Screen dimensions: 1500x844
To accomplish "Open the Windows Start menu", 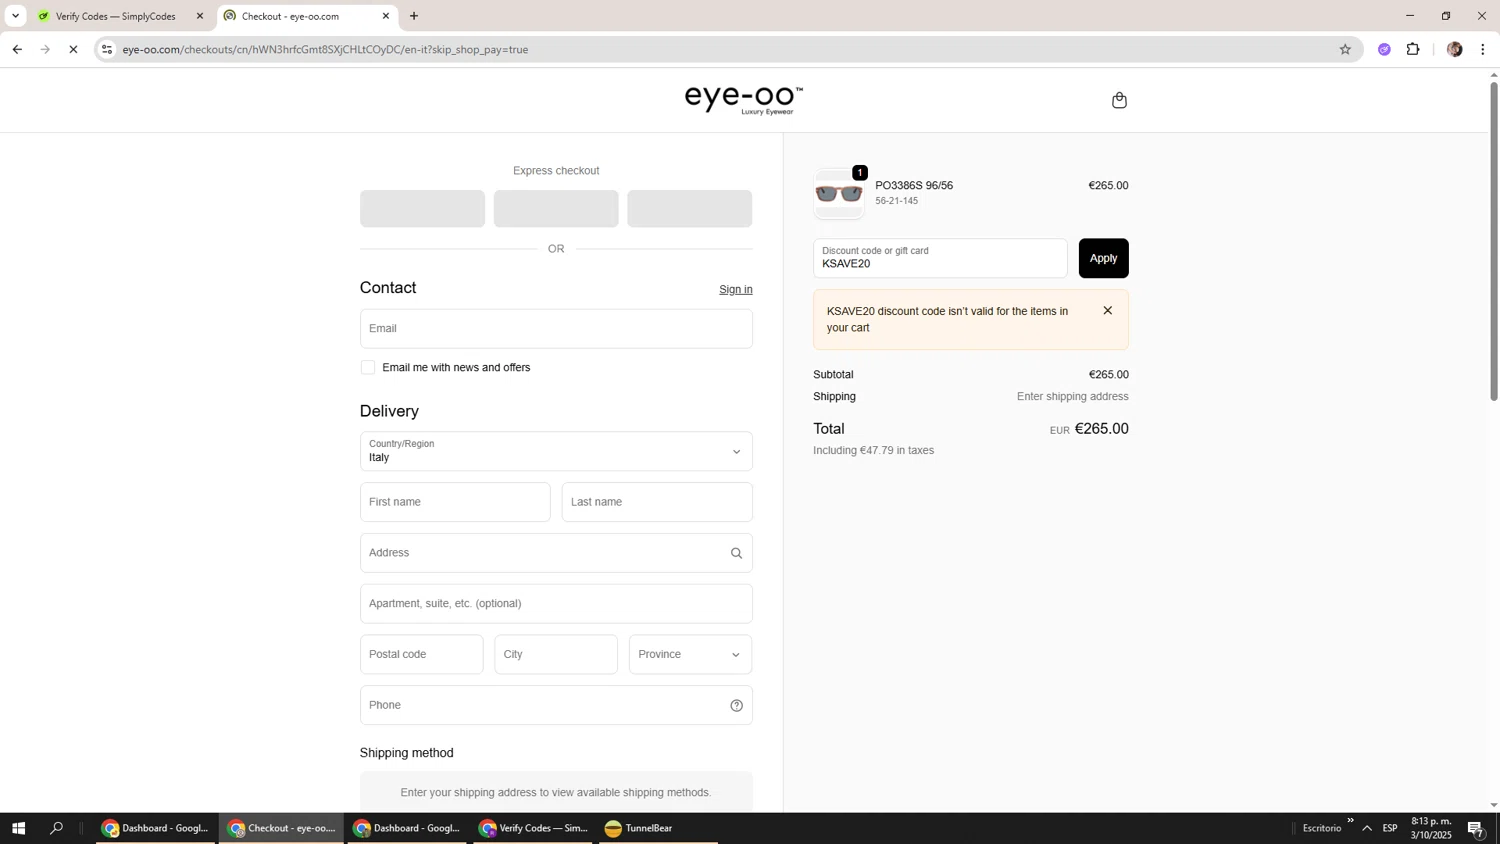I will tap(18, 828).
